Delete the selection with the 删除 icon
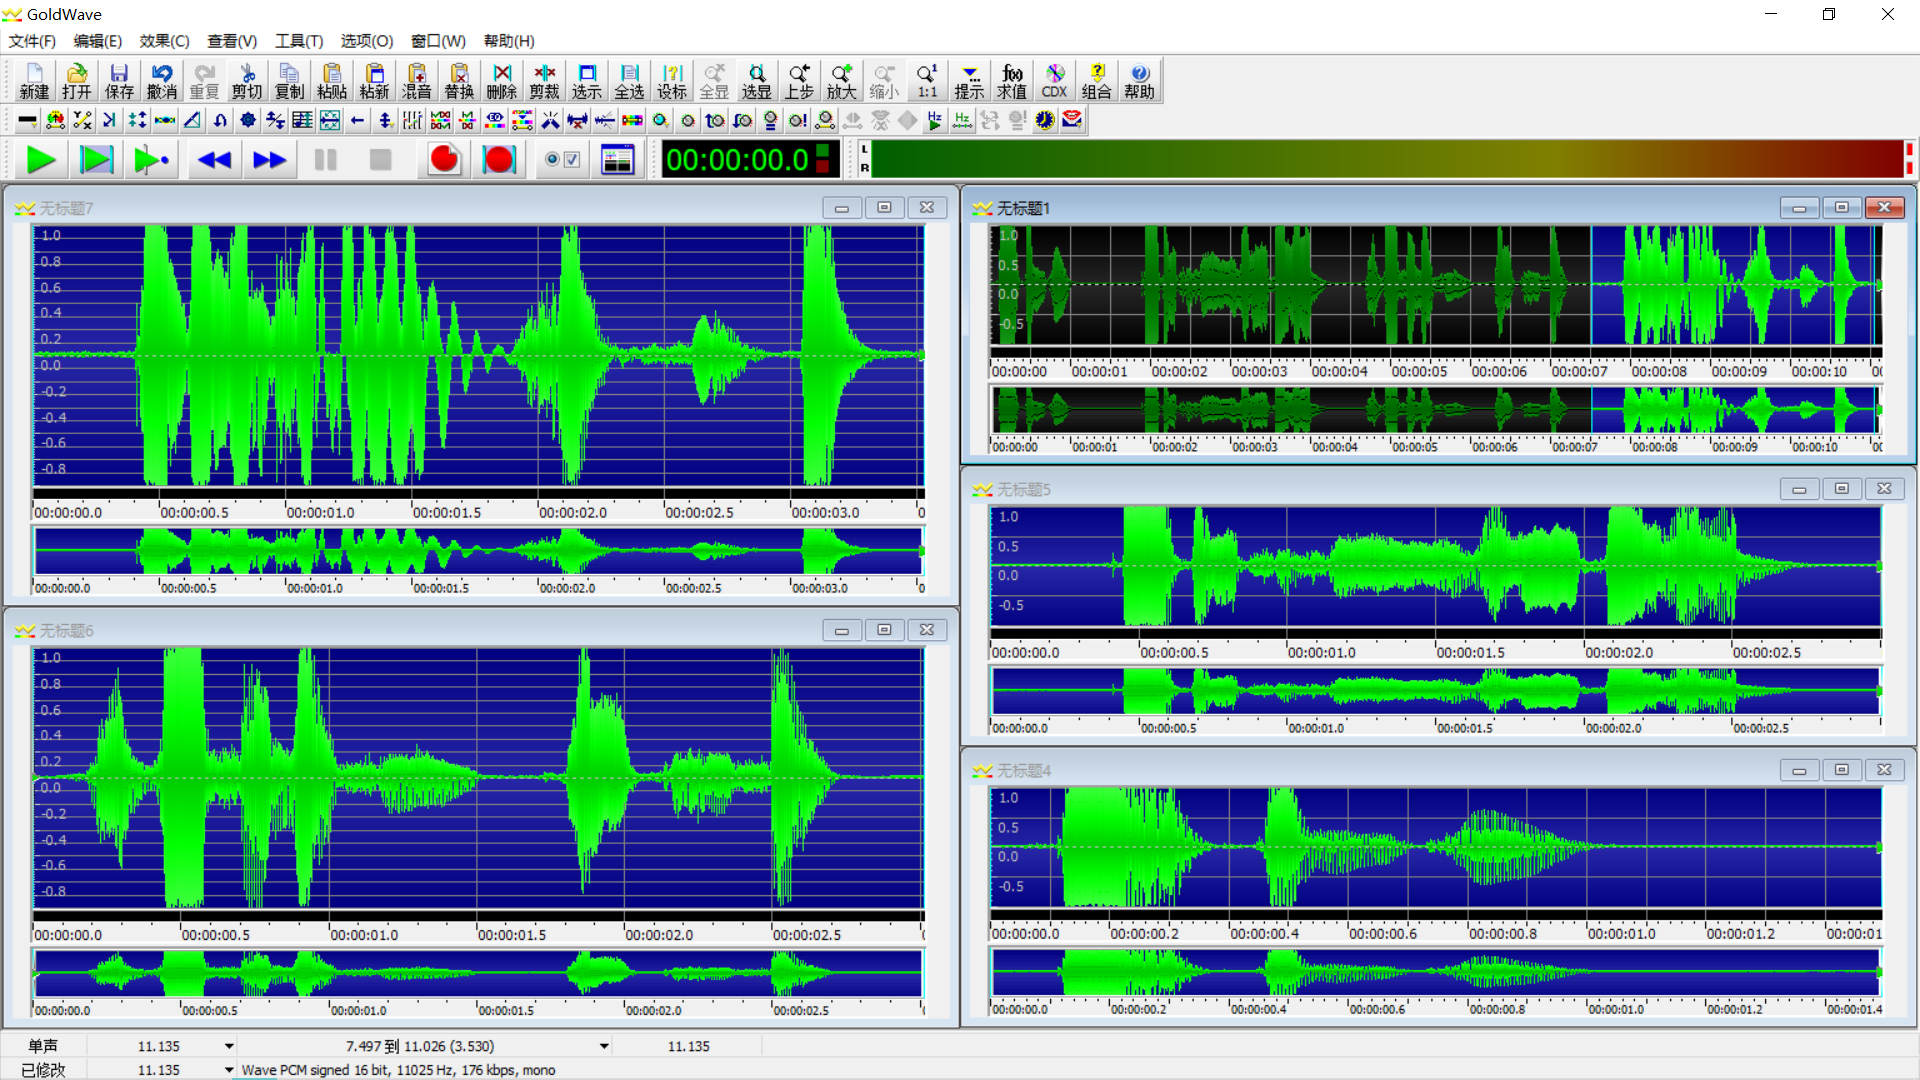Image resolution: width=1920 pixels, height=1080 pixels. click(x=502, y=81)
